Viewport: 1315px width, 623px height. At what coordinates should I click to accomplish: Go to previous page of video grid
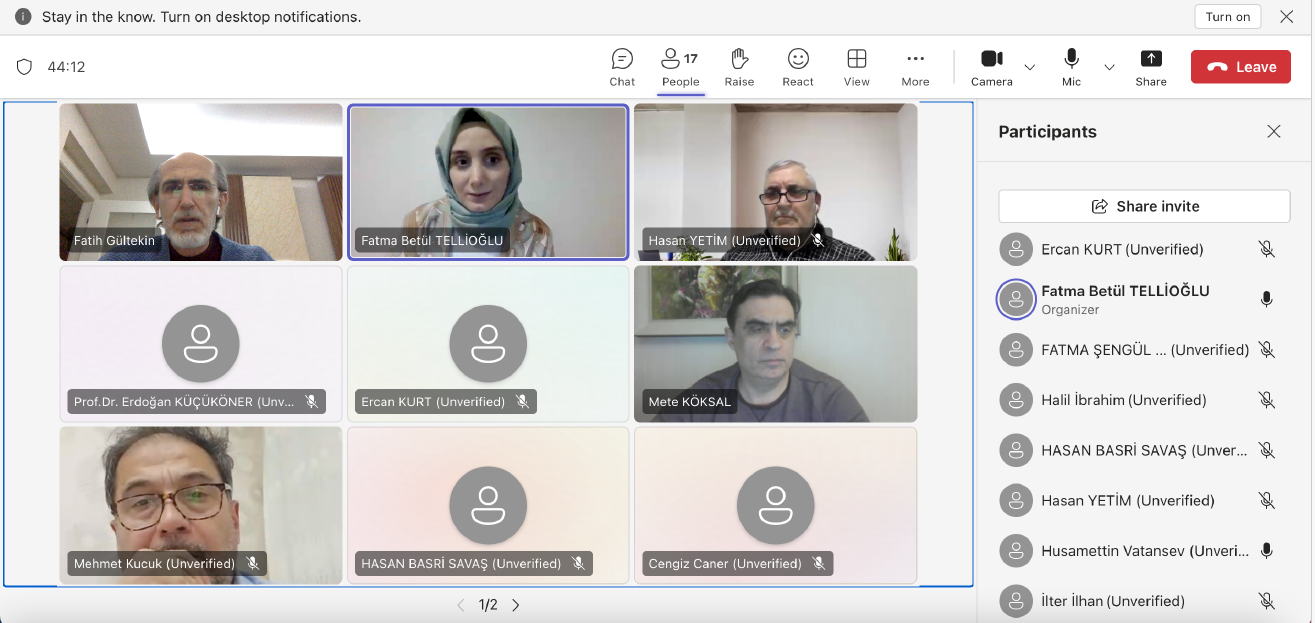461,605
